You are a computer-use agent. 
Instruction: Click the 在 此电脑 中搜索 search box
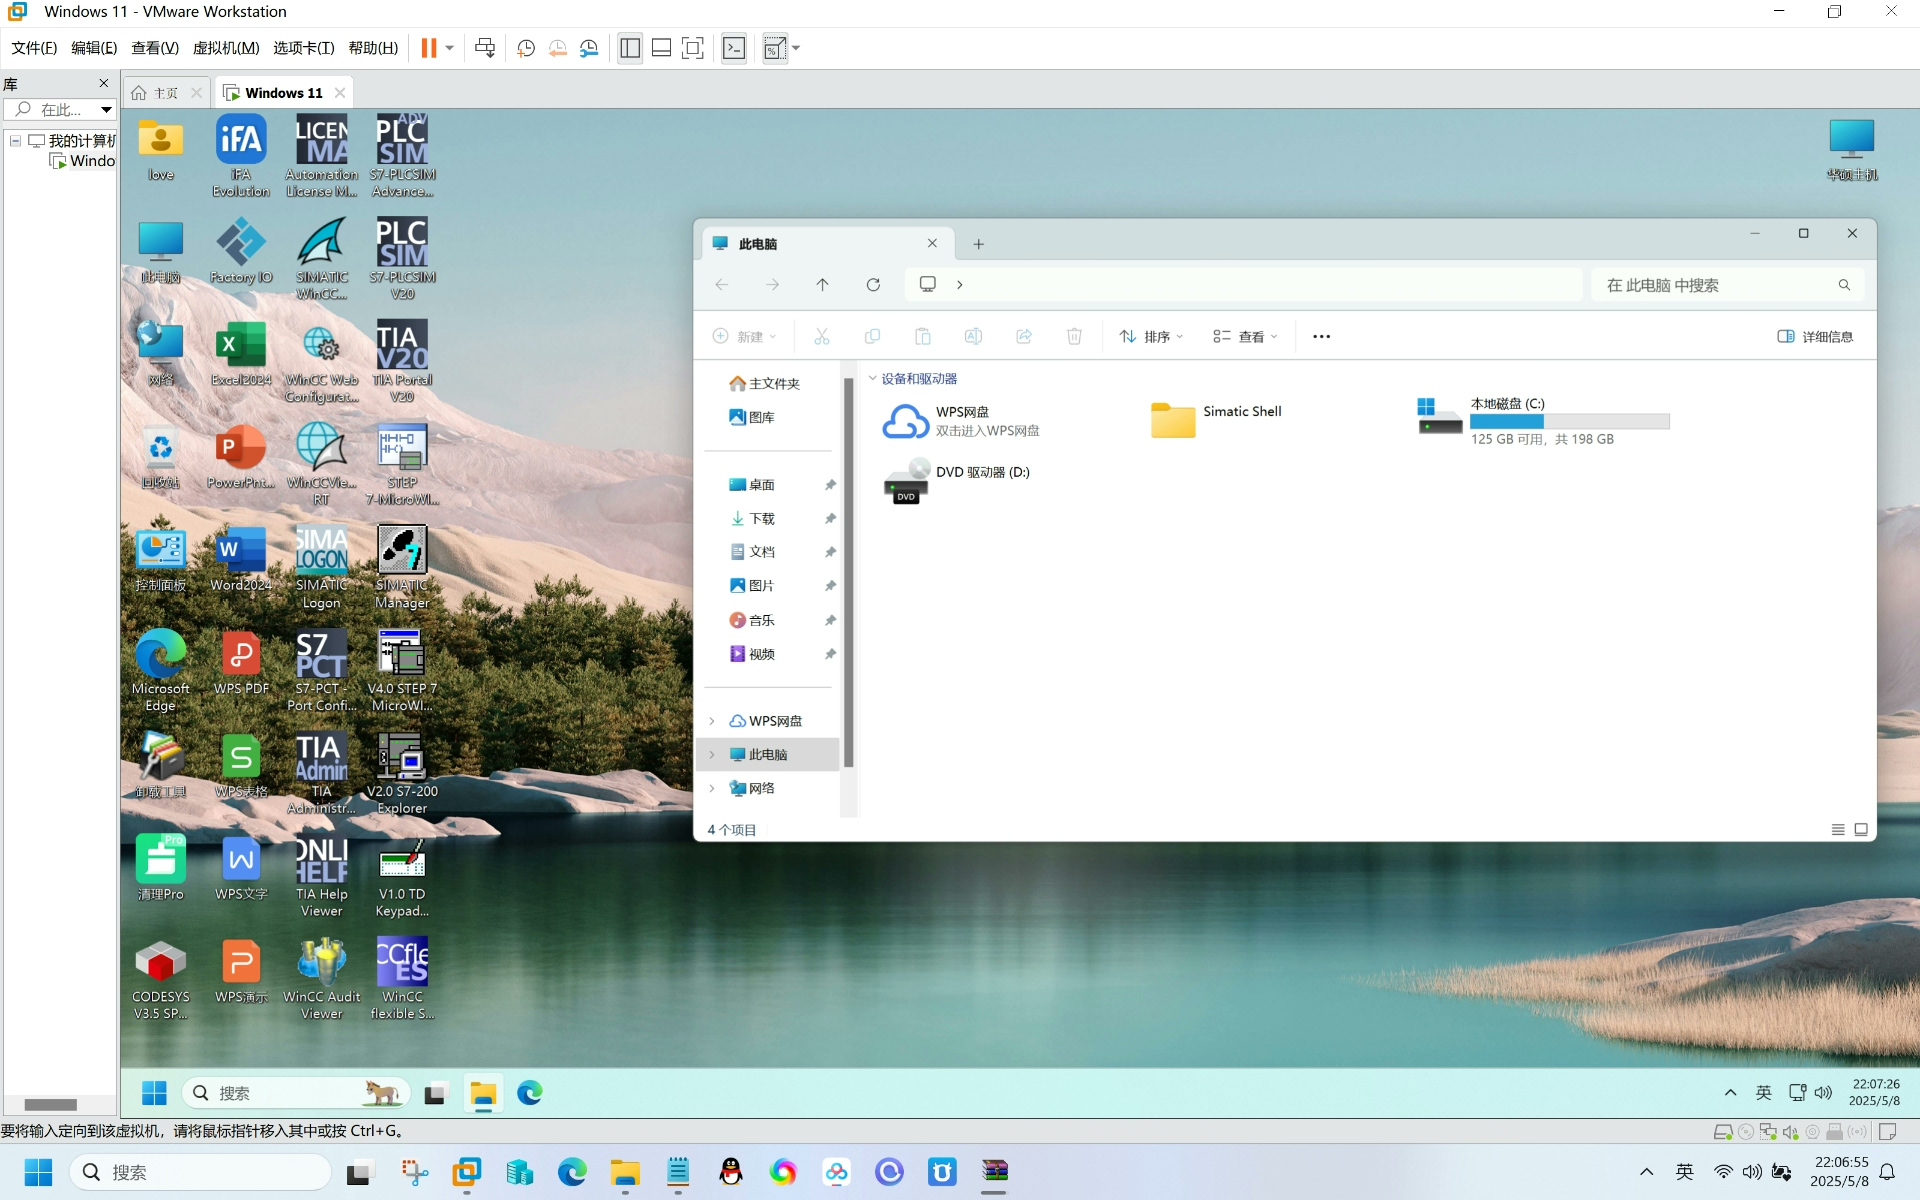(1725, 285)
